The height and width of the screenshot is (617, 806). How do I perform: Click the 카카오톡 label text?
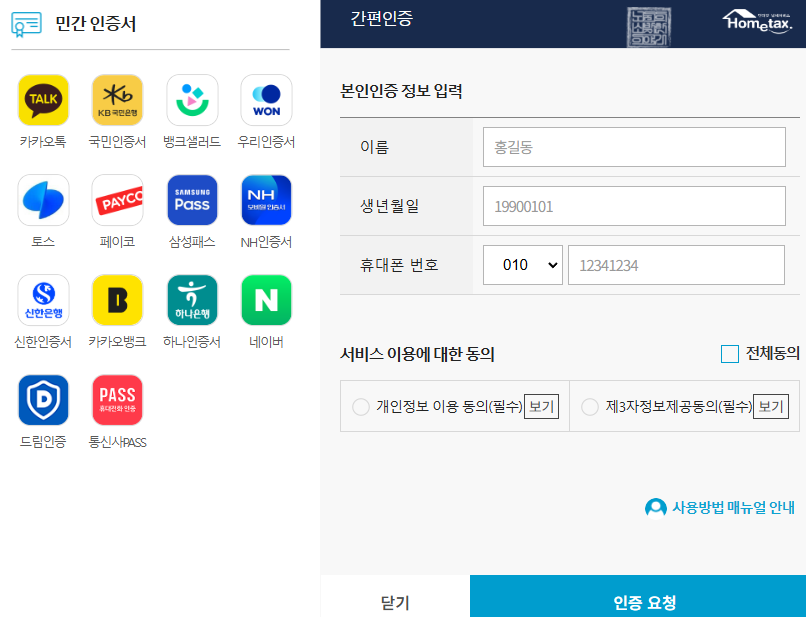tap(43, 141)
